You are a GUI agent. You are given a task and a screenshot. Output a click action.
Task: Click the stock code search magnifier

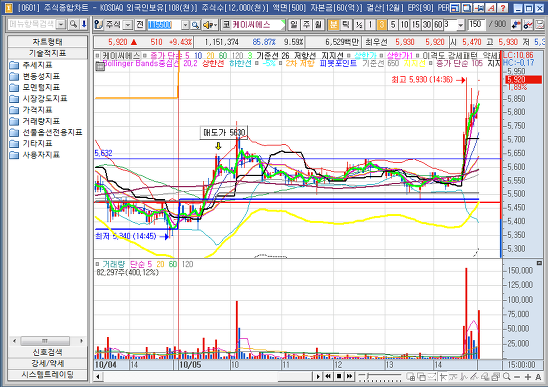pyautogui.click(x=195, y=25)
